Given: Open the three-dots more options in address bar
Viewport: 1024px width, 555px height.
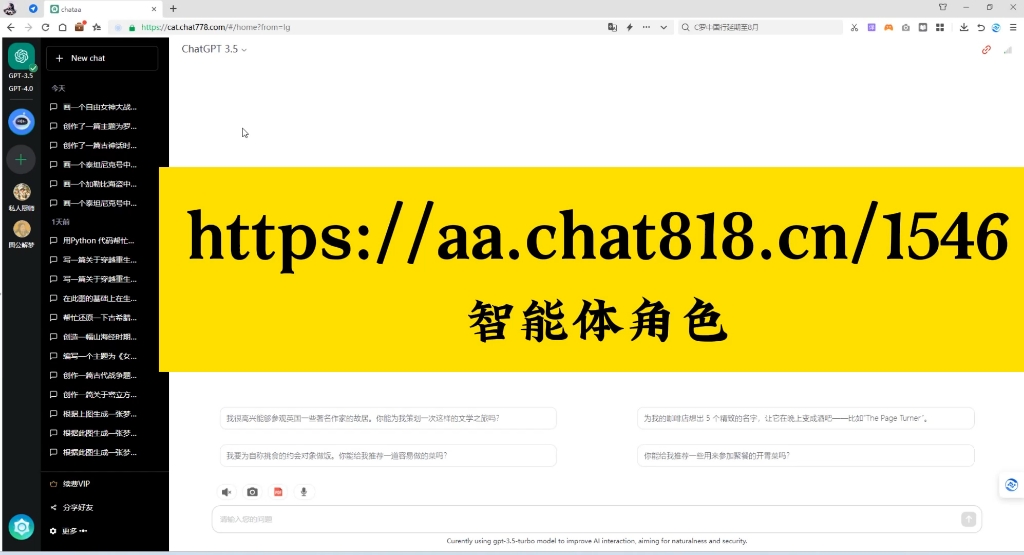Looking at the screenshot, I should click(647, 27).
